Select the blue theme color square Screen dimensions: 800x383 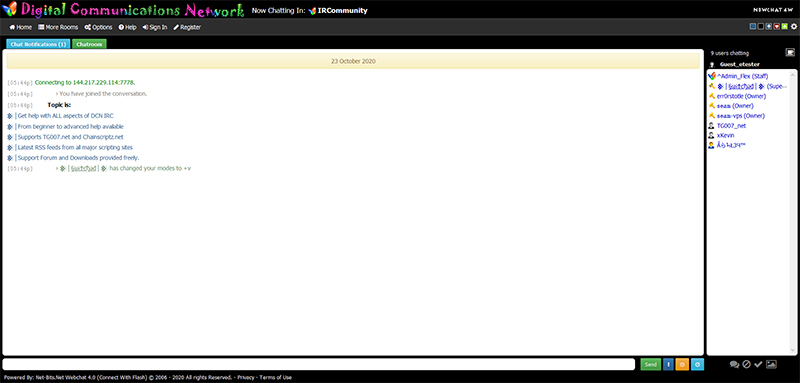point(753,27)
